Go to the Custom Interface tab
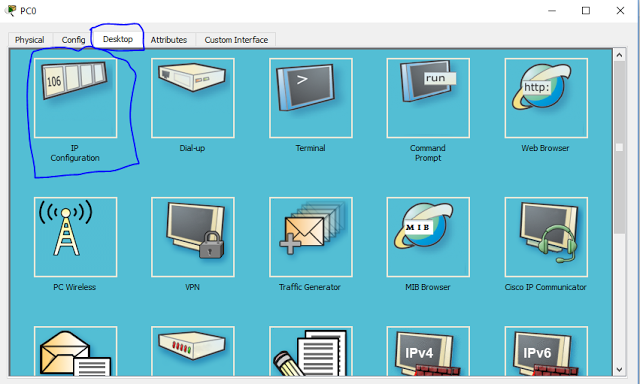 (x=236, y=40)
